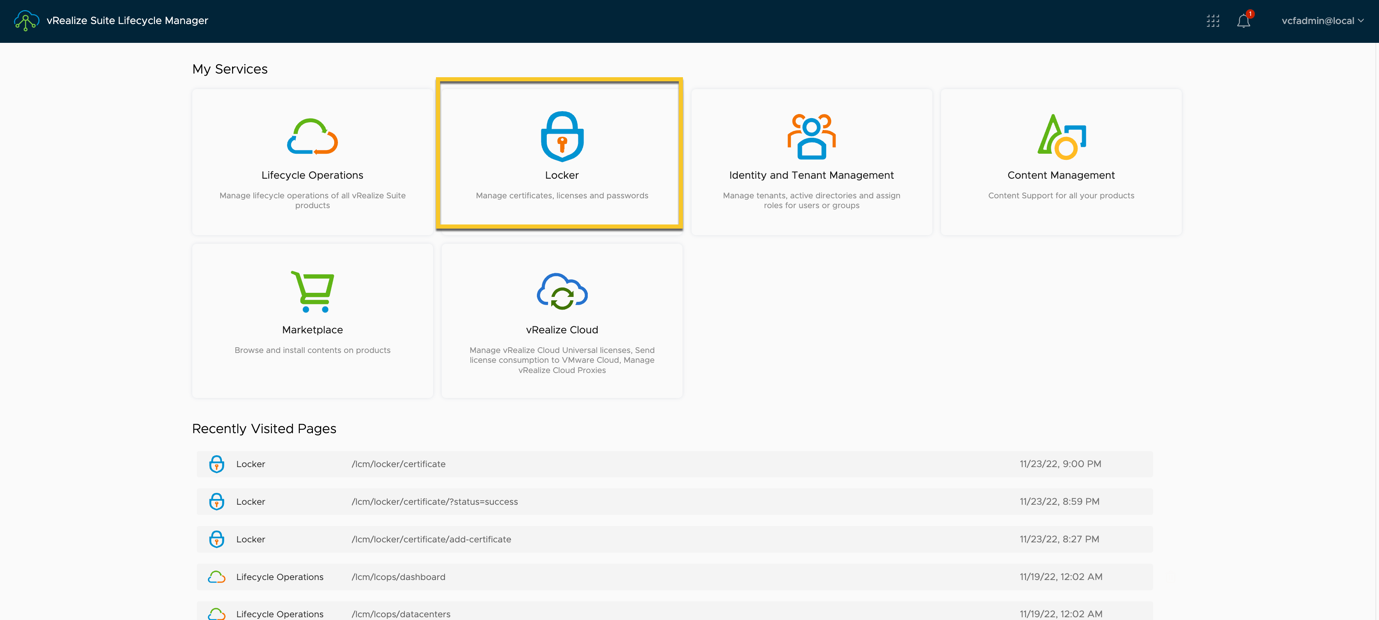Expand the vcfadmin@local user menu

(x=1322, y=20)
